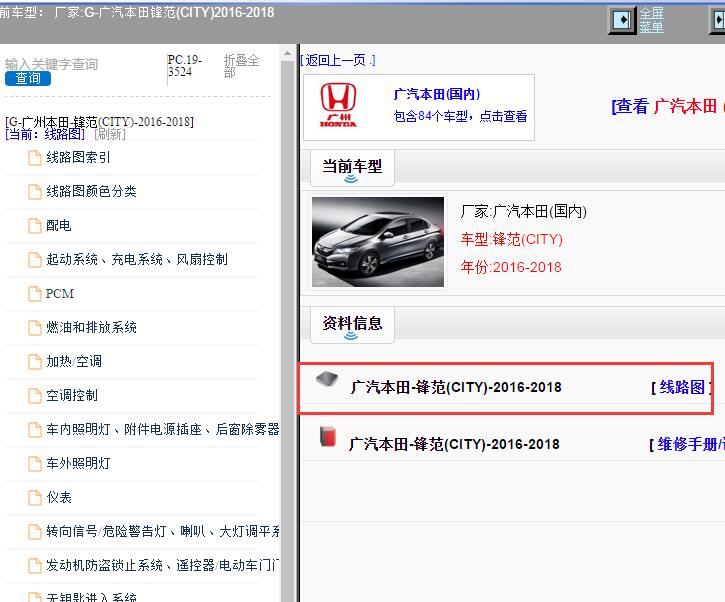Click page icon beside 发动机防盗锁止系统 entry
This screenshot has width=725, height=602.
[35, 565]
